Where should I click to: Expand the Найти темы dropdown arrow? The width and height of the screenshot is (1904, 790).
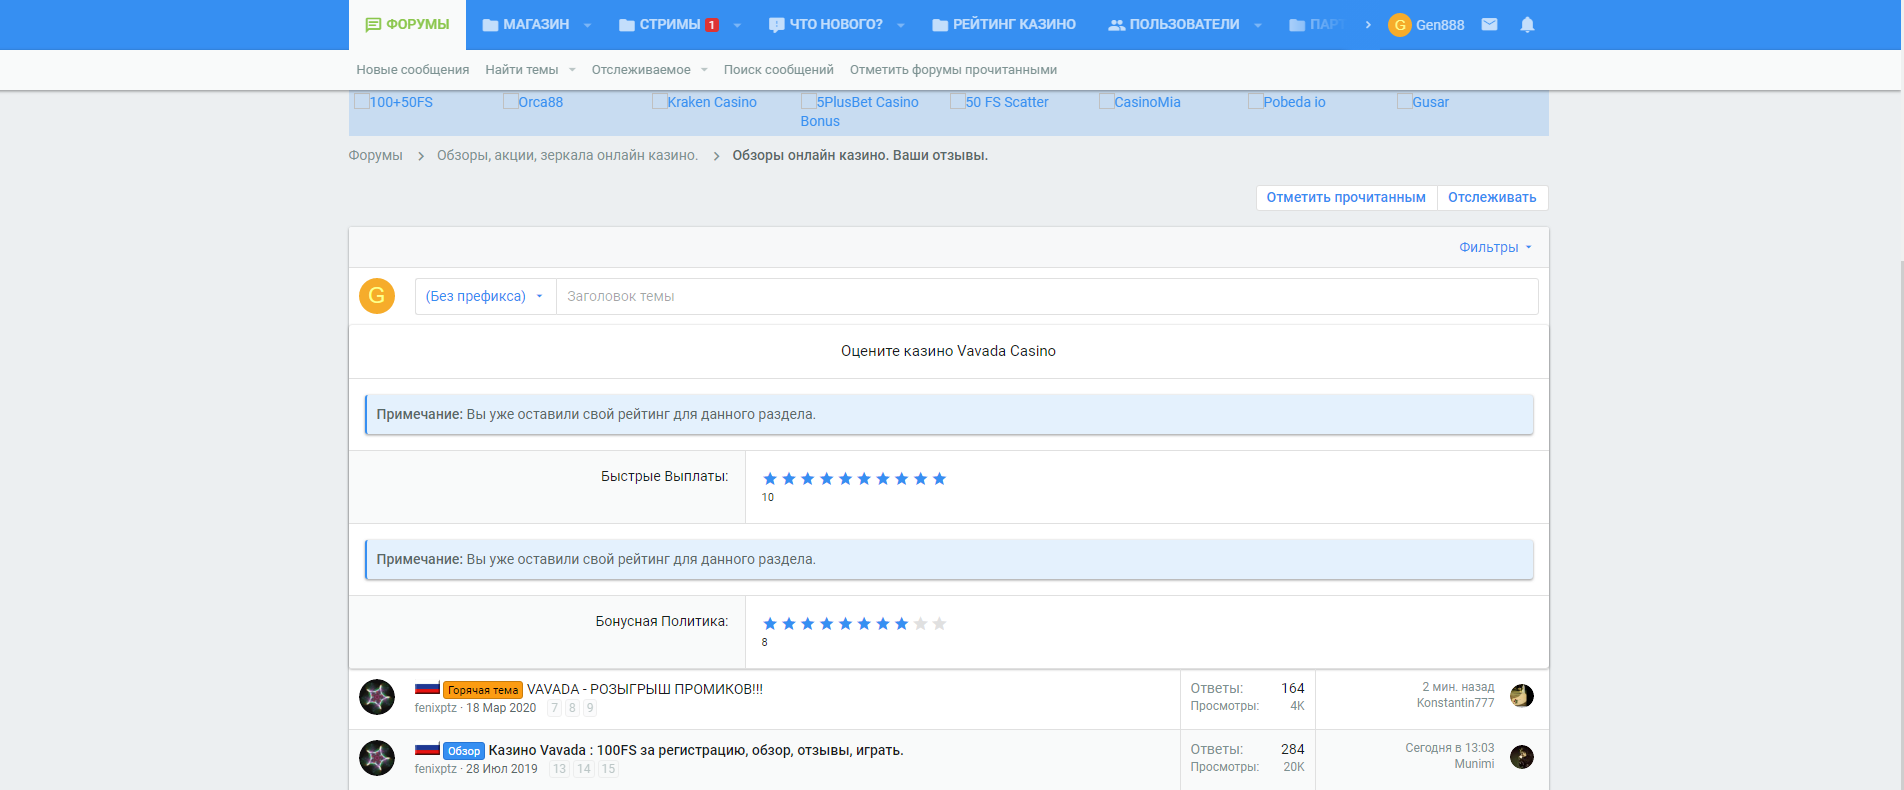(572, 70)
